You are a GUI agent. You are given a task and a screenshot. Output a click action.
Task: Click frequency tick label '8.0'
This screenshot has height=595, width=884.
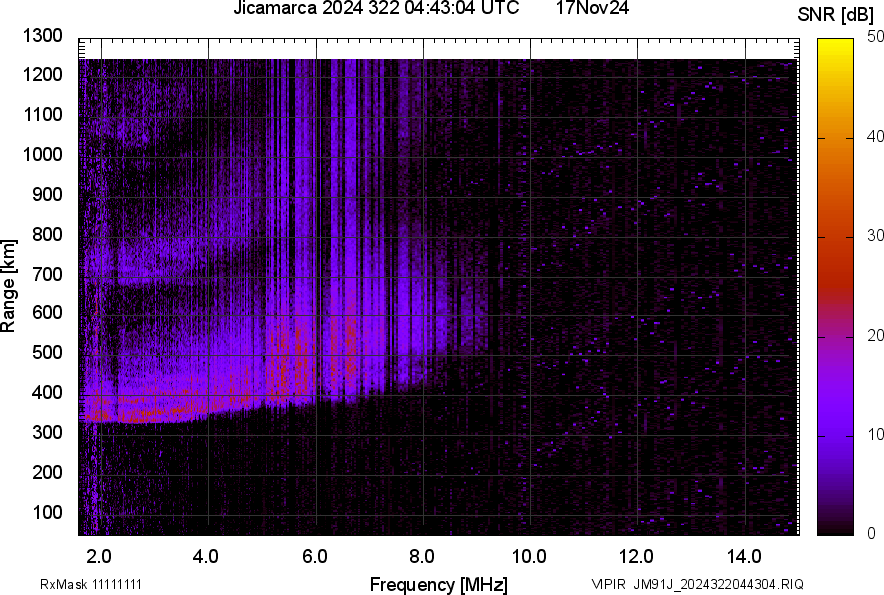tap(422, 557)
